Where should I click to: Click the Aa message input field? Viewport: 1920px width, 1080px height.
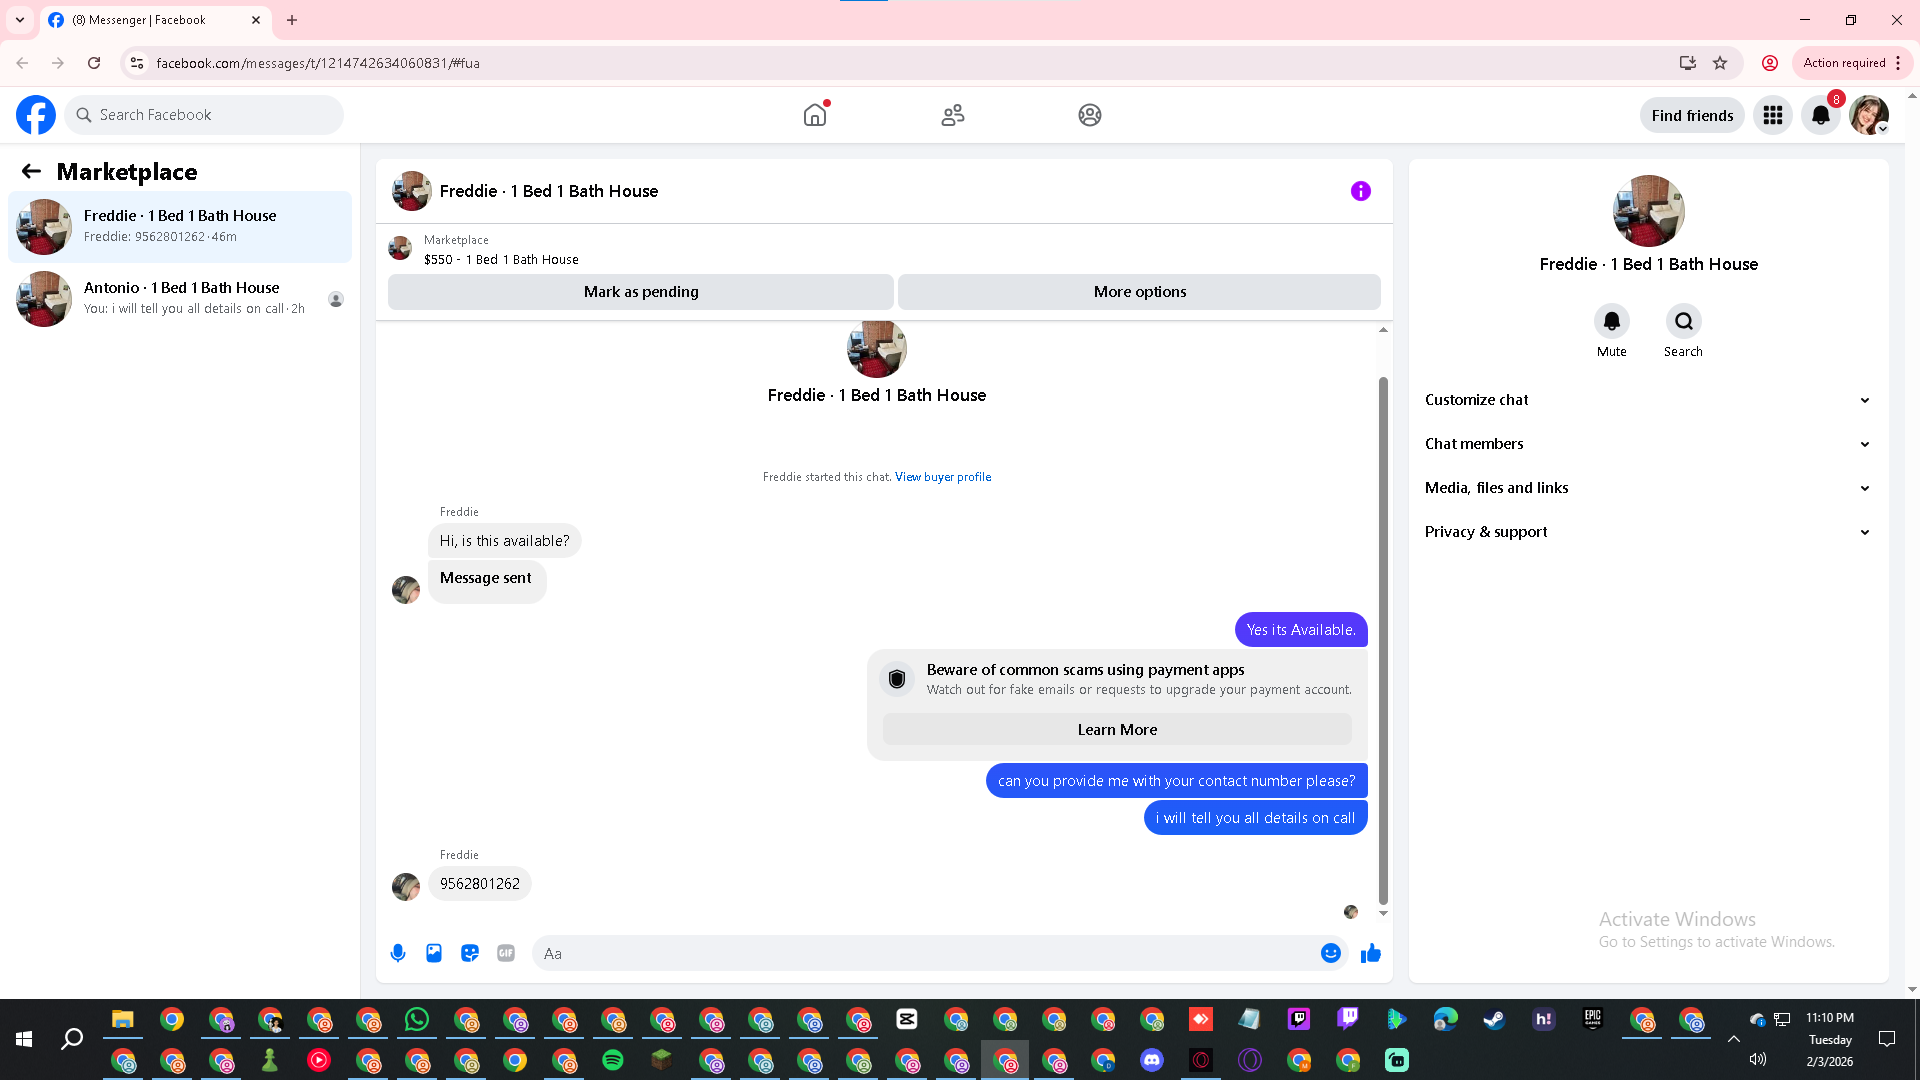click(920, 953)
